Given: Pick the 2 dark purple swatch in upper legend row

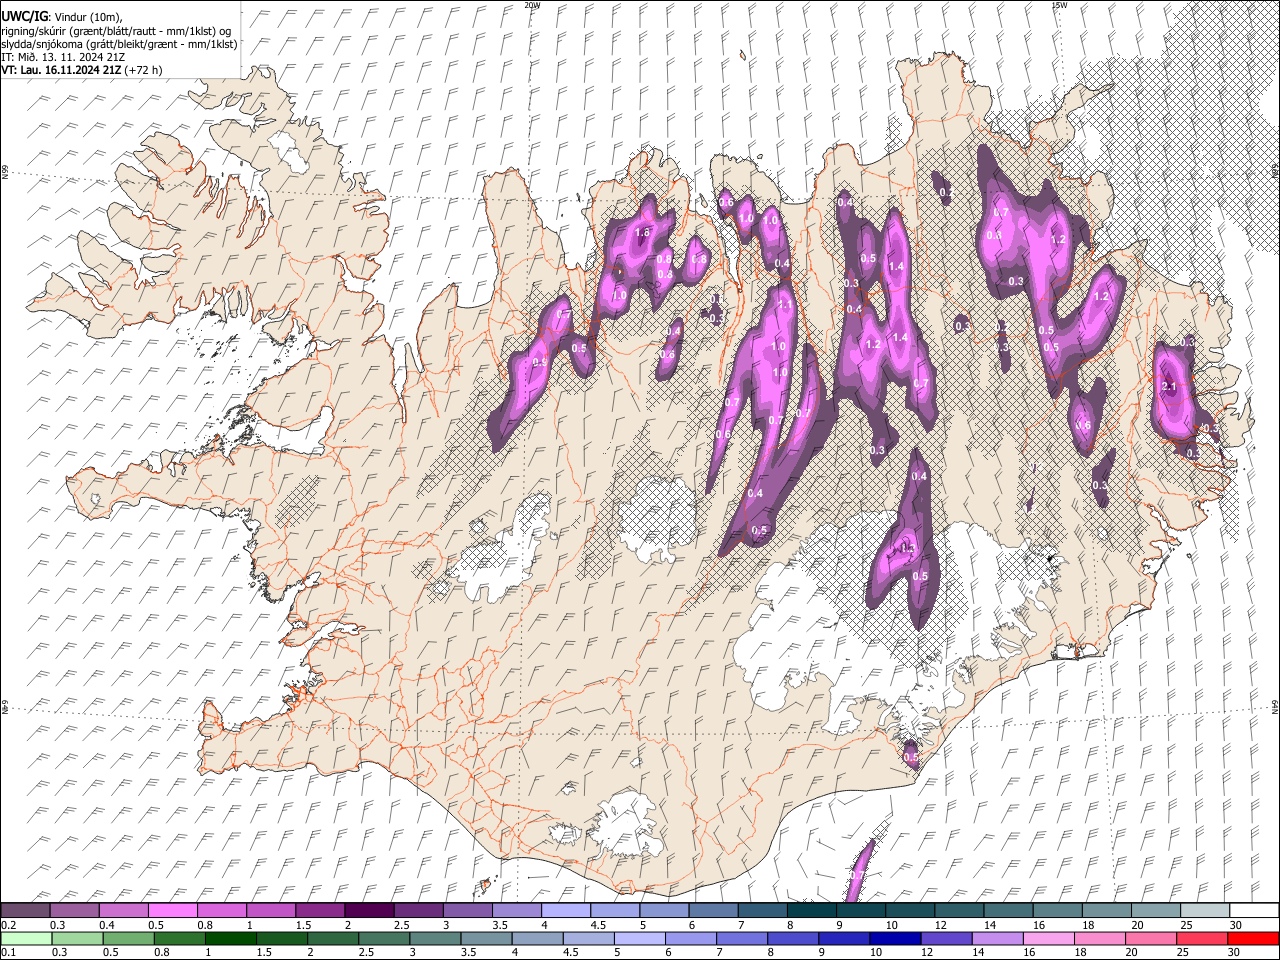Looking at the screenshot, I should [x=368, y=910].
